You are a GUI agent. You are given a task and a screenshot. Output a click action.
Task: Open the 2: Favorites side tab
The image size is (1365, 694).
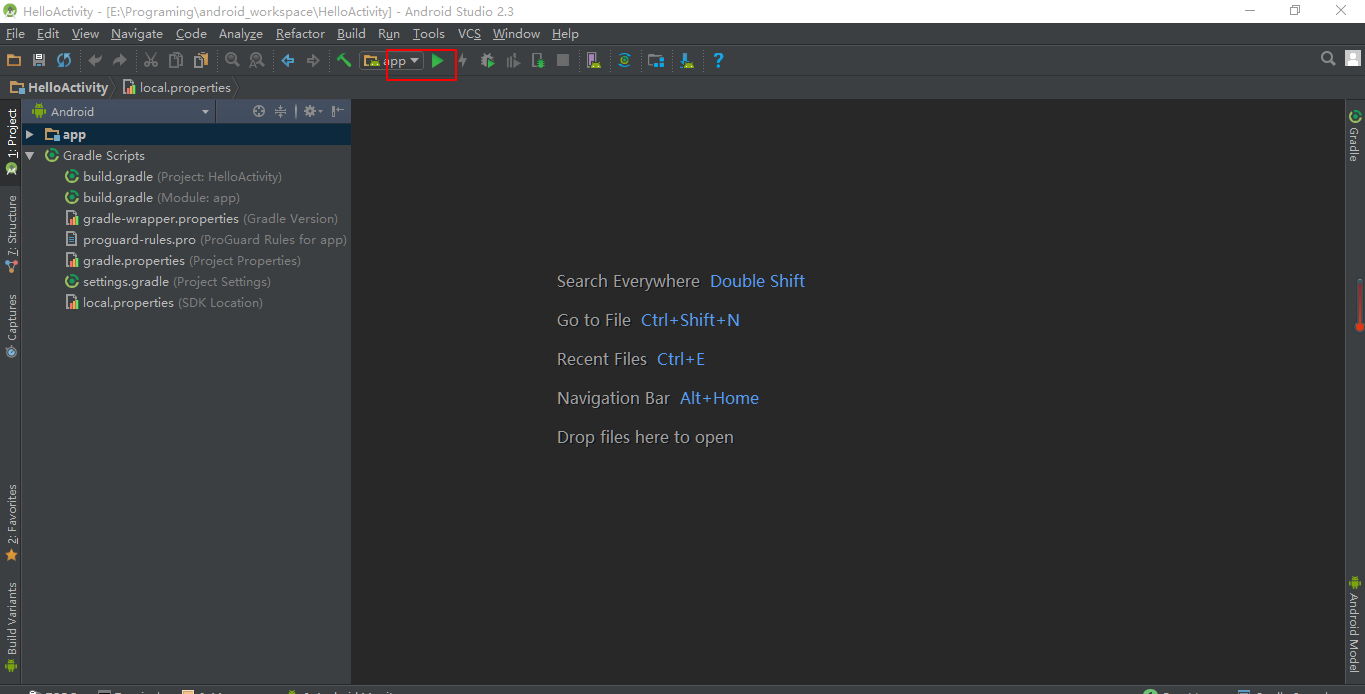pyautogui.click(x=11, y=523)
